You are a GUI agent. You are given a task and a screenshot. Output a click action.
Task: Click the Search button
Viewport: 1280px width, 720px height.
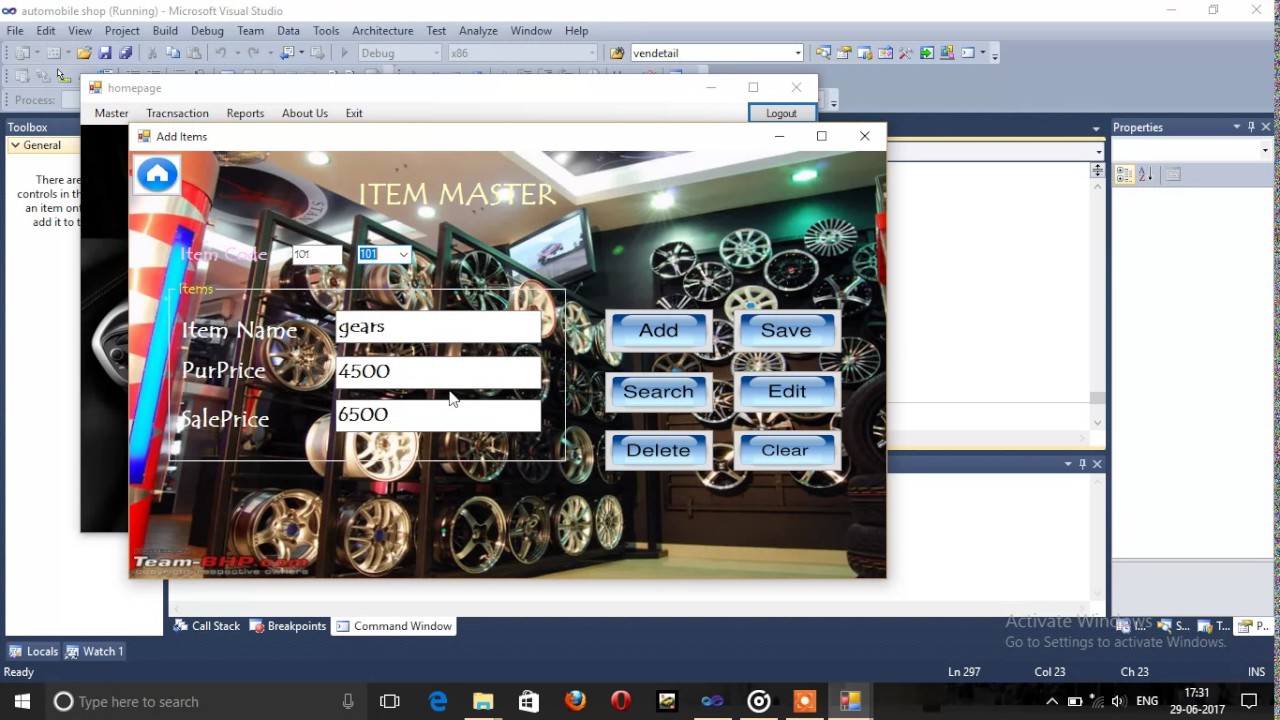658,392
